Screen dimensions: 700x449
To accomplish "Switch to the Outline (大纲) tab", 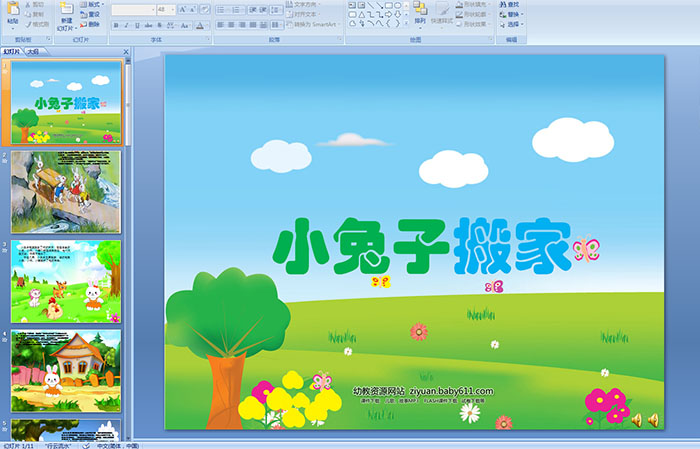I will click(33, 51).
